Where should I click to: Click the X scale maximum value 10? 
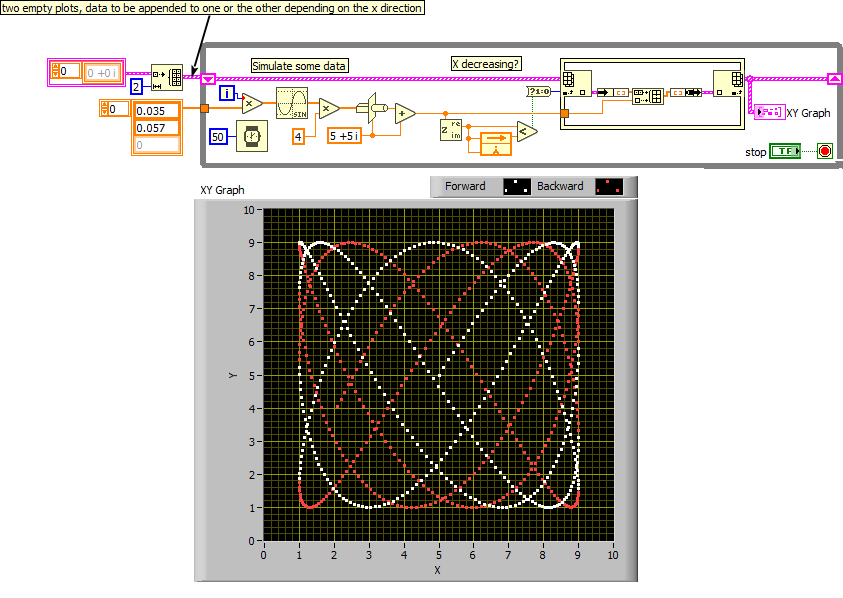click(612, 555)
